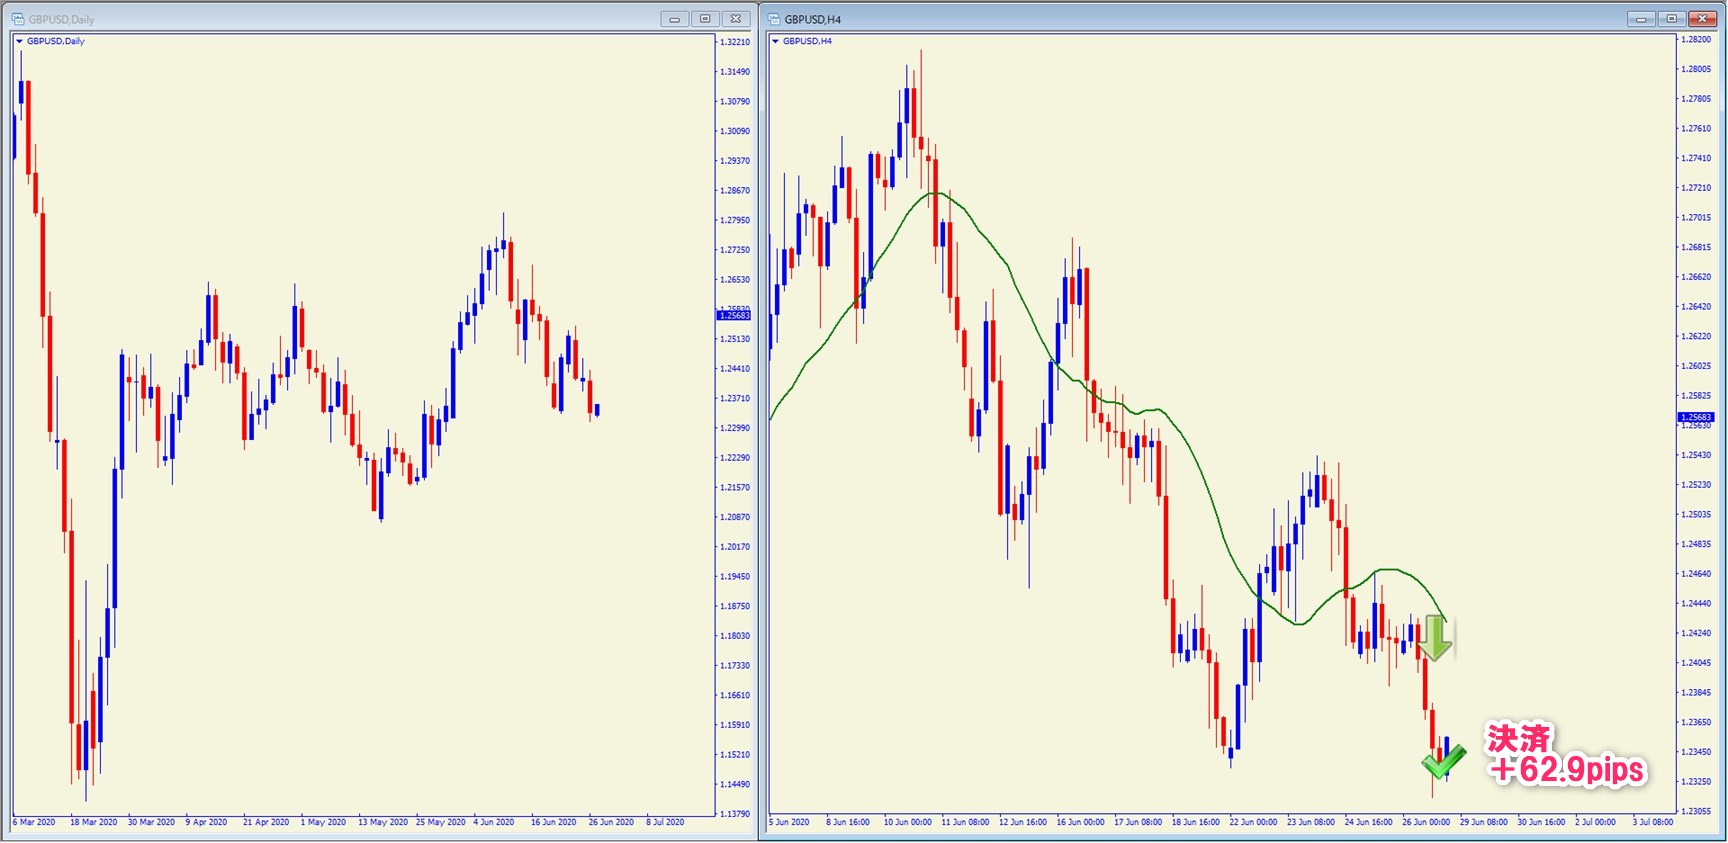Click the 1.23055 price label on H4 axis
1728x843 pixels.
(1696, 811)
